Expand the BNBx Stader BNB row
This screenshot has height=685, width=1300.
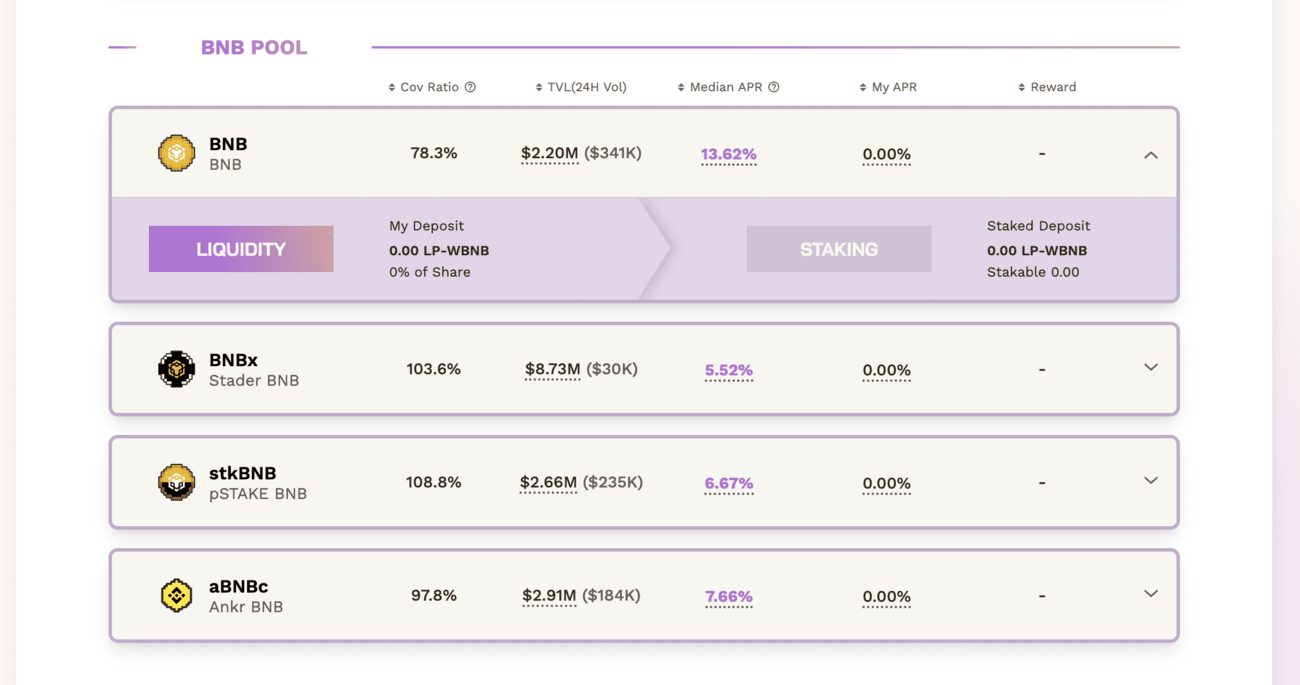tap(1151, 368)
